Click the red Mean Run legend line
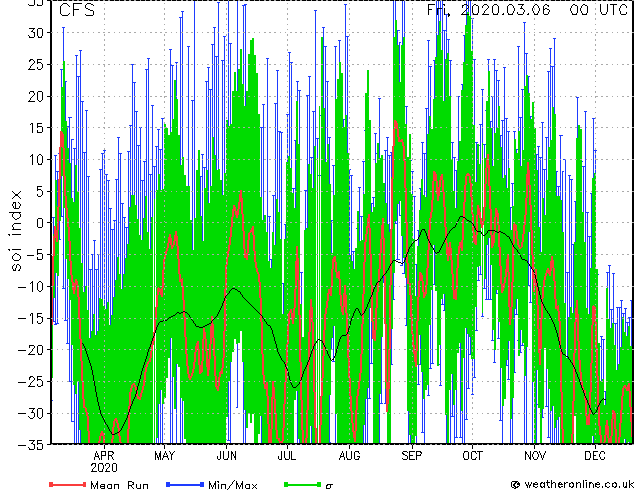 point(68,484)
